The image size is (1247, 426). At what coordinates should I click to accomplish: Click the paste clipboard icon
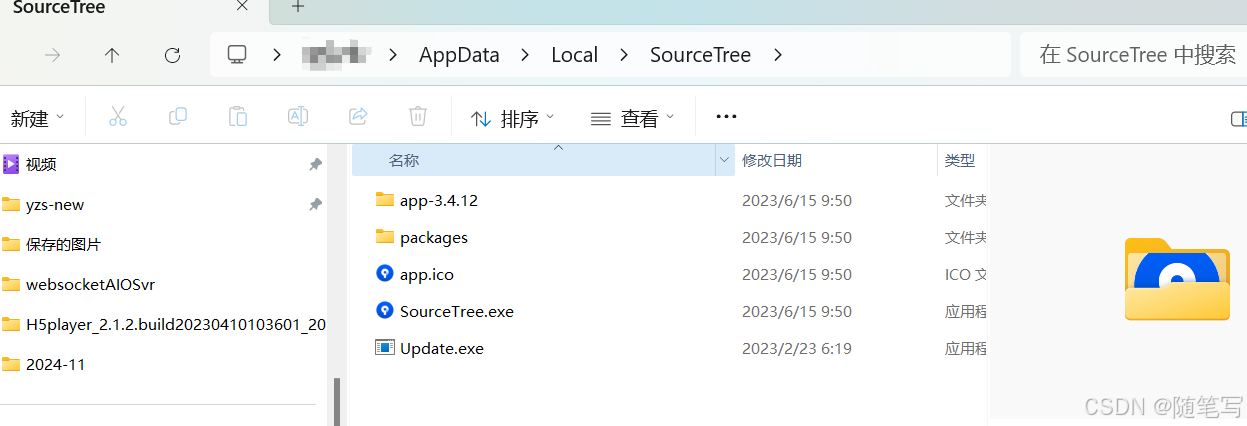pyautogui.click(x=238, y=117)
